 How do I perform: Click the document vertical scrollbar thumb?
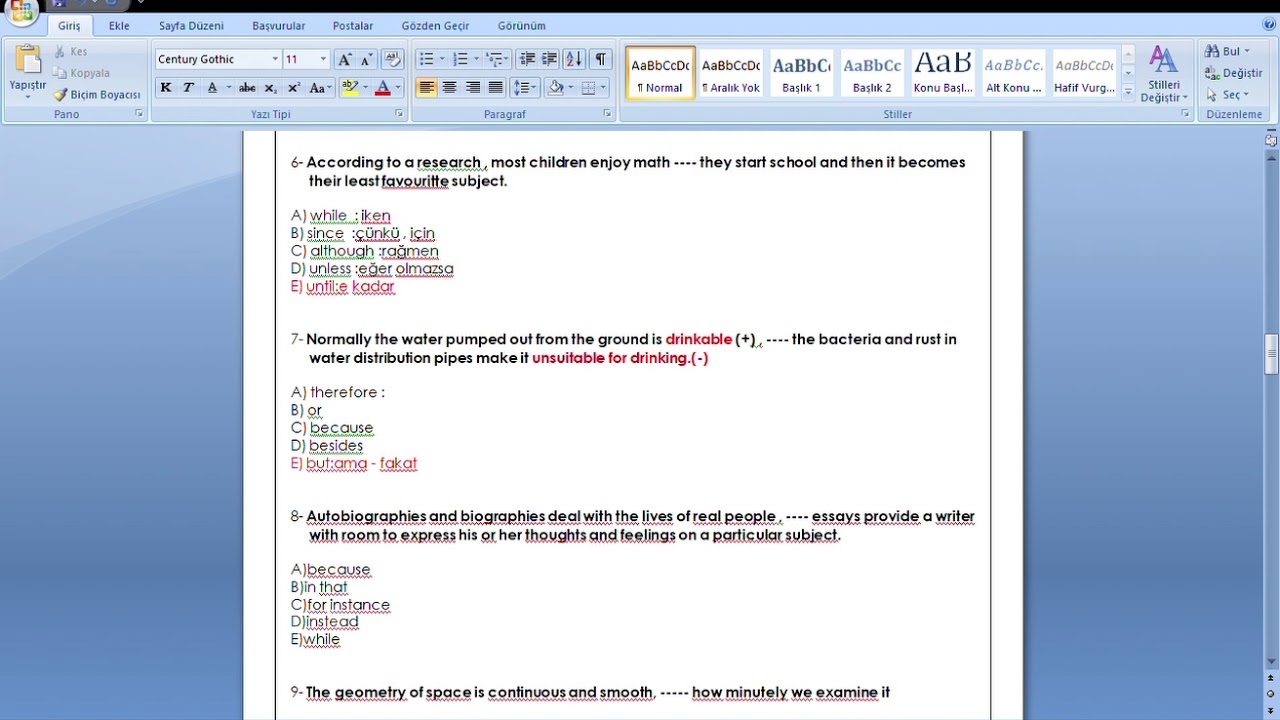pos(1271,355)
